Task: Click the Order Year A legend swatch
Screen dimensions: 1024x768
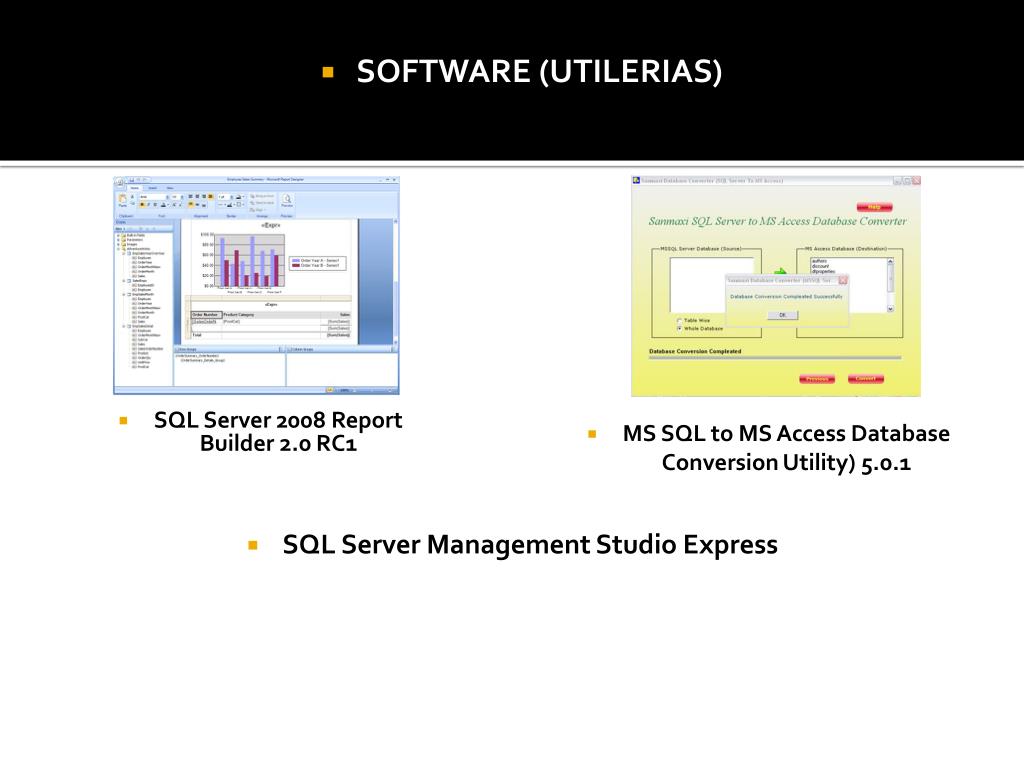Action: pyautogui.click(x=296, y=260)
